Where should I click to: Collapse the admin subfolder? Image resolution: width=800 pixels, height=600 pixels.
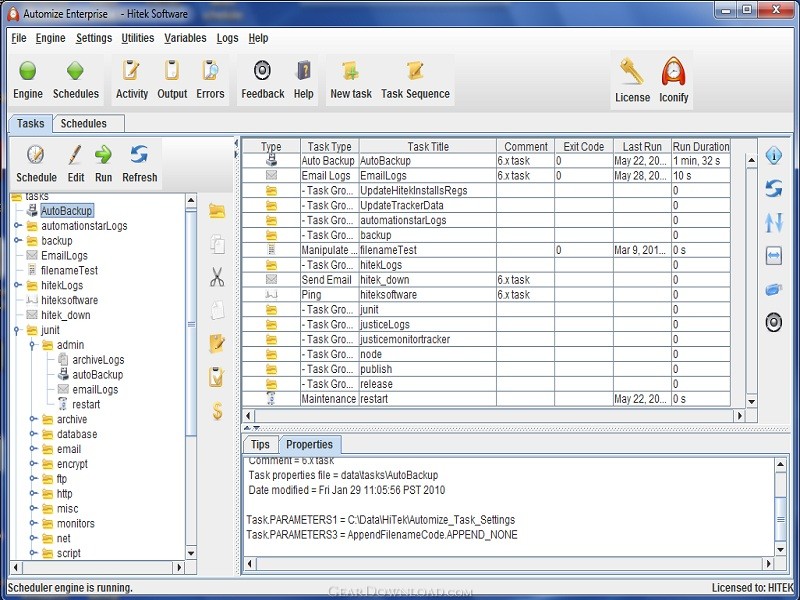coord(32,345)
